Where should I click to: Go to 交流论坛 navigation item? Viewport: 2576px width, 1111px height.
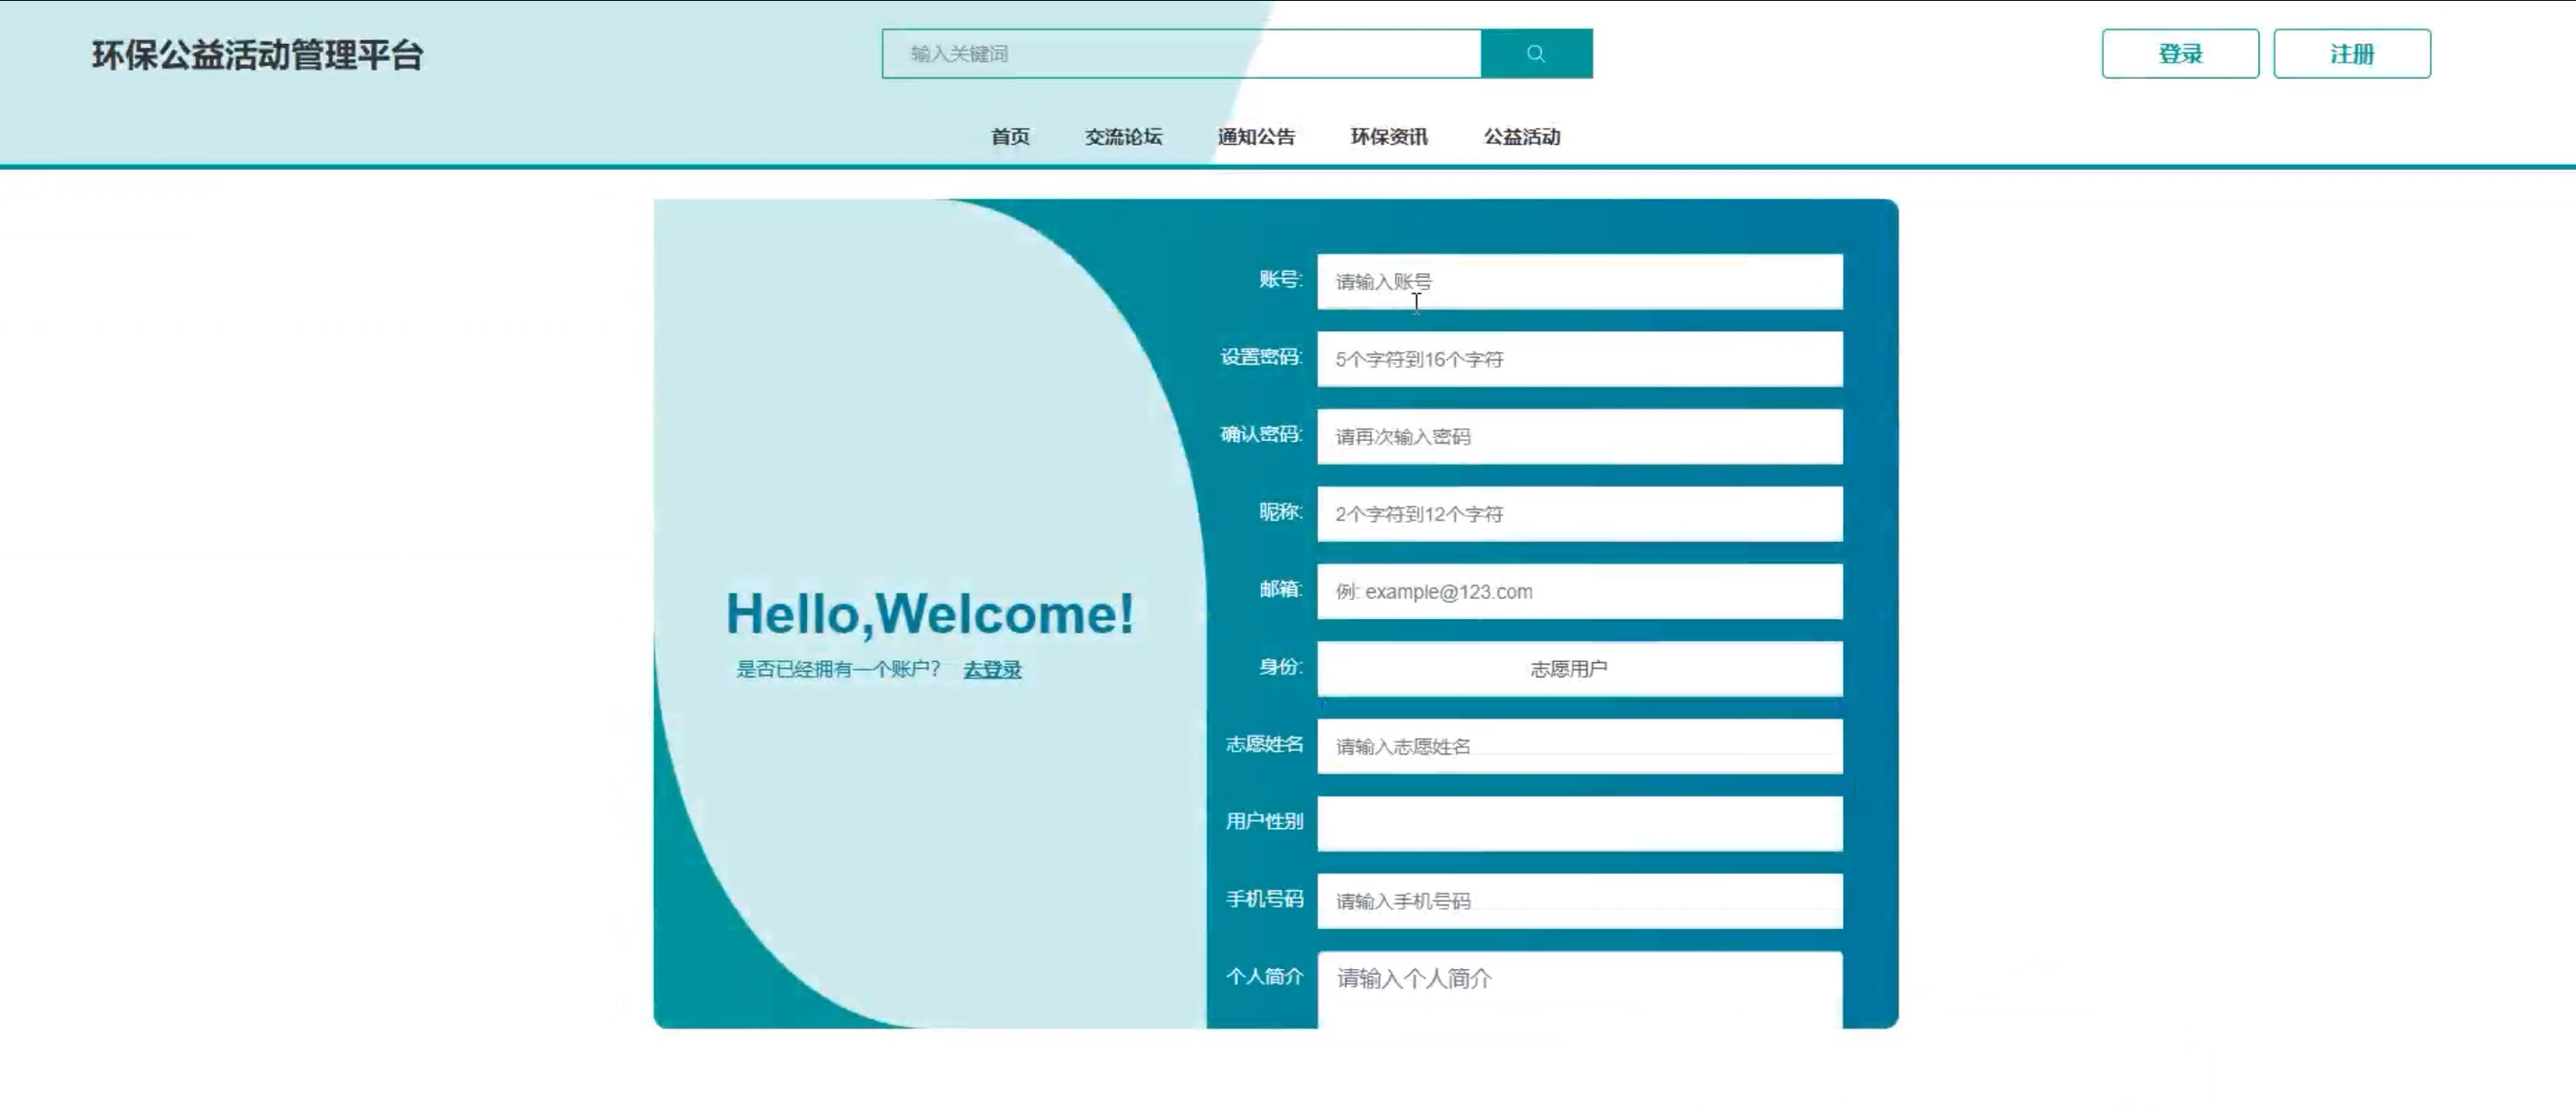click(x=1123, y=137)
